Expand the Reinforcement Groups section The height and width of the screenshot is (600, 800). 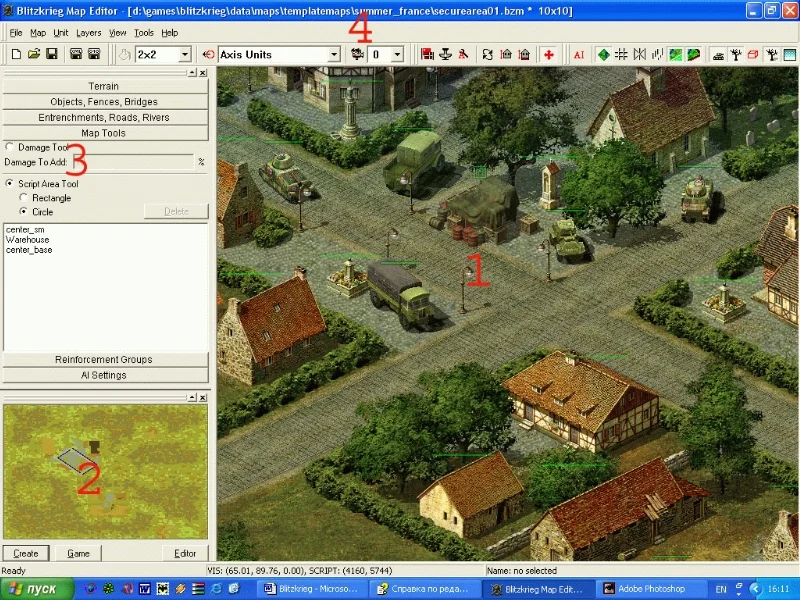coord(105,359)
